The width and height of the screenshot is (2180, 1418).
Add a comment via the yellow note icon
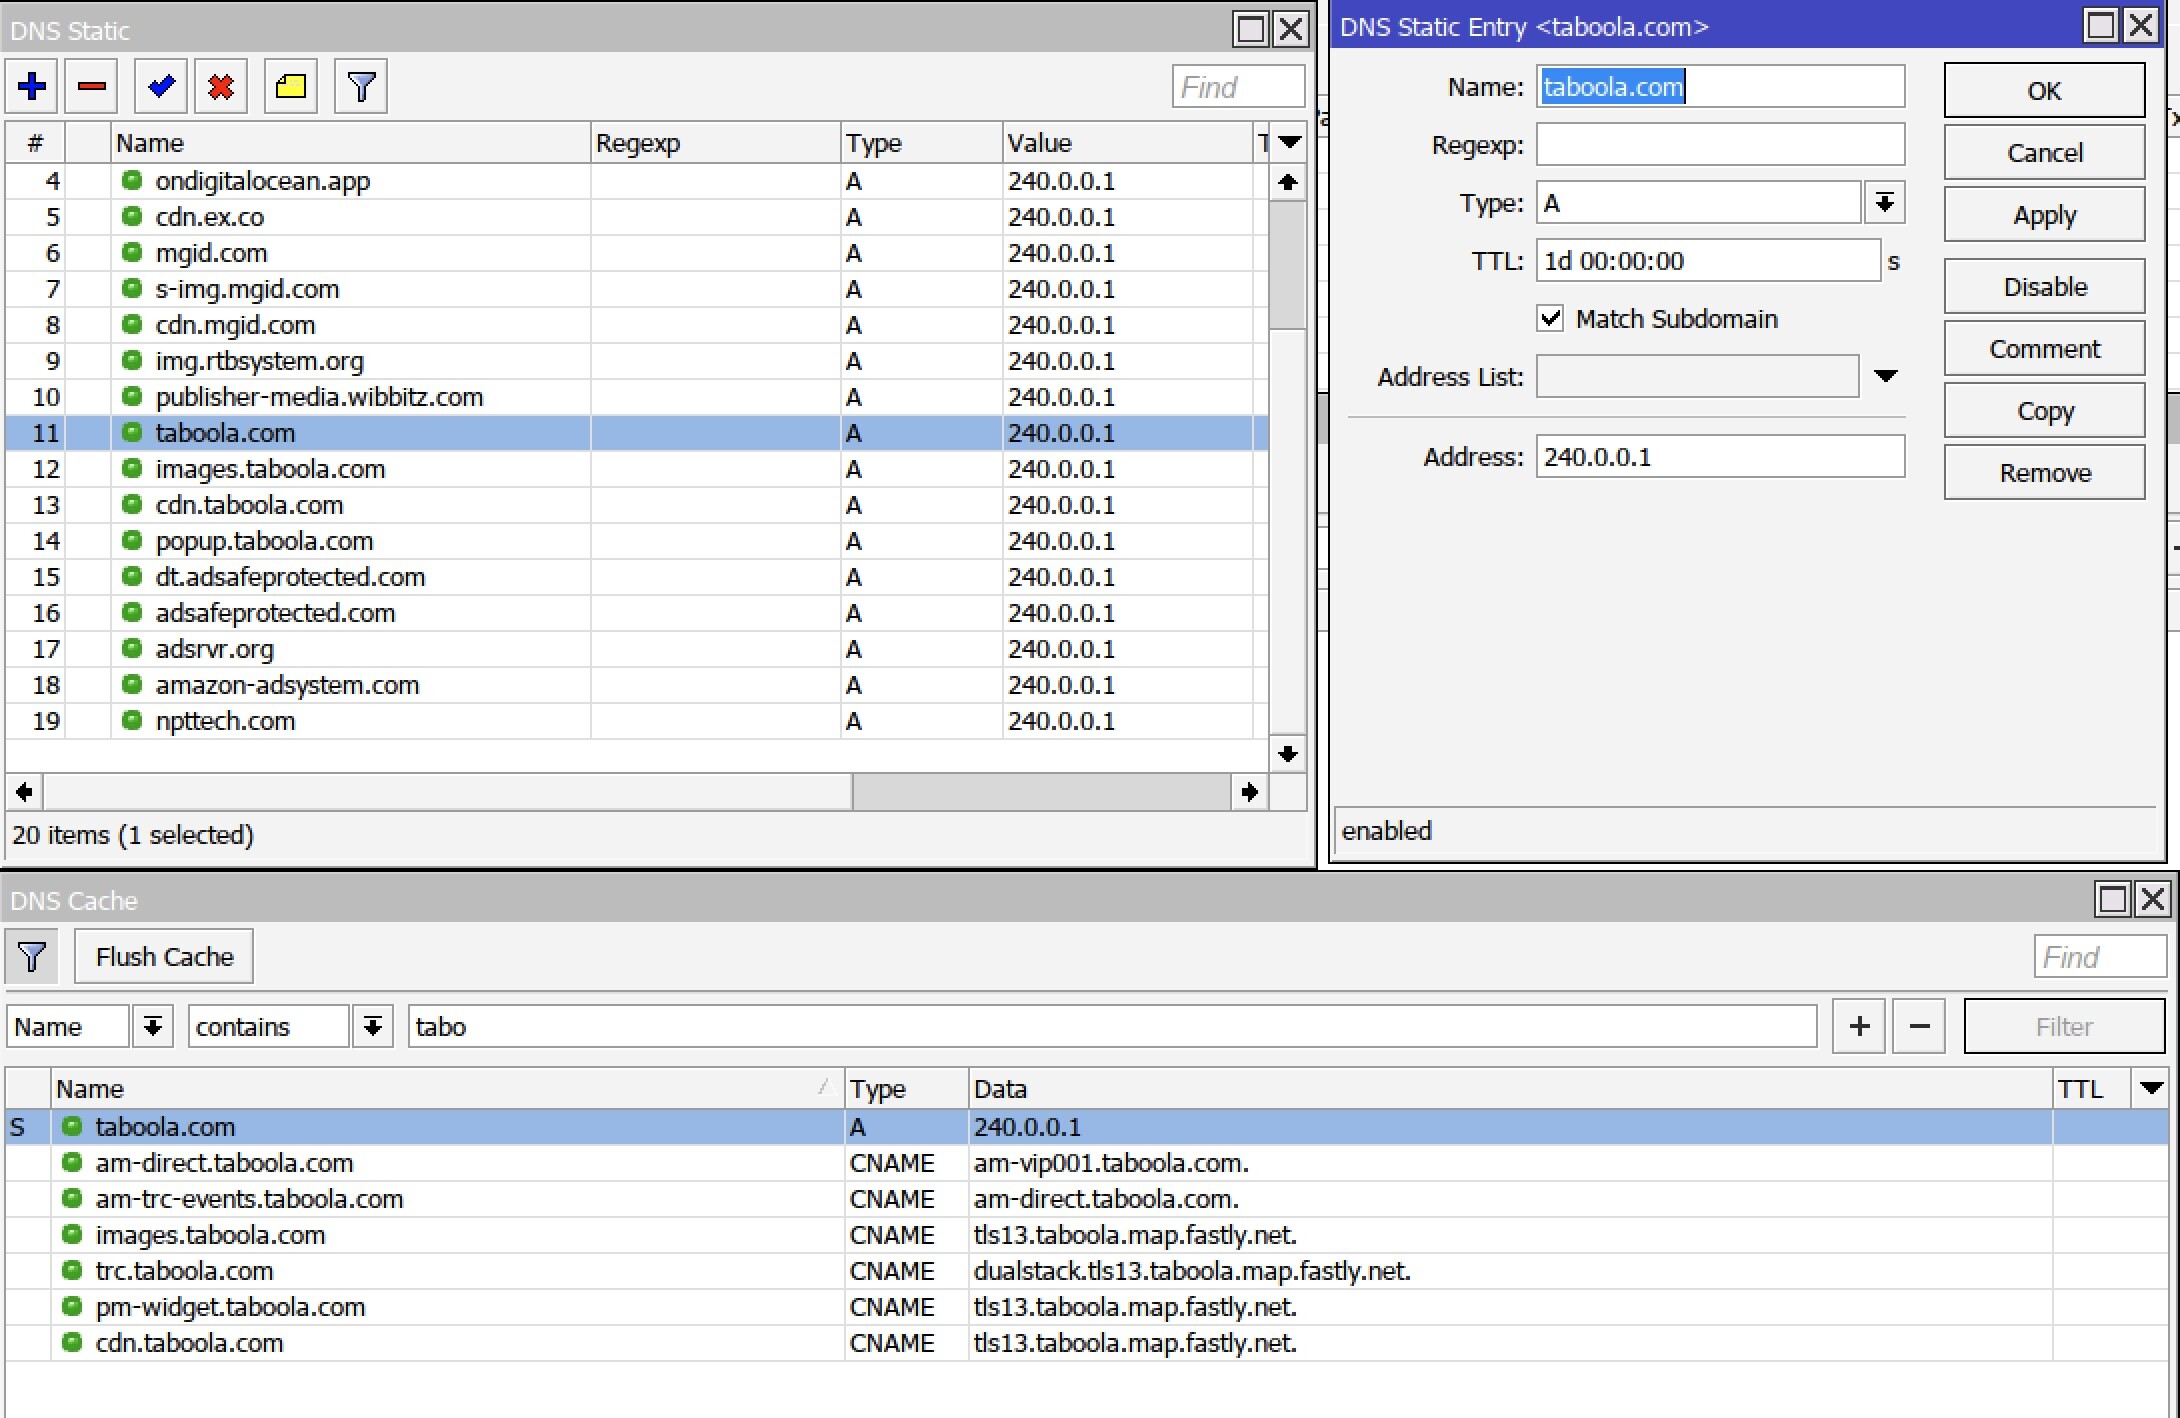tap(289, 86)
